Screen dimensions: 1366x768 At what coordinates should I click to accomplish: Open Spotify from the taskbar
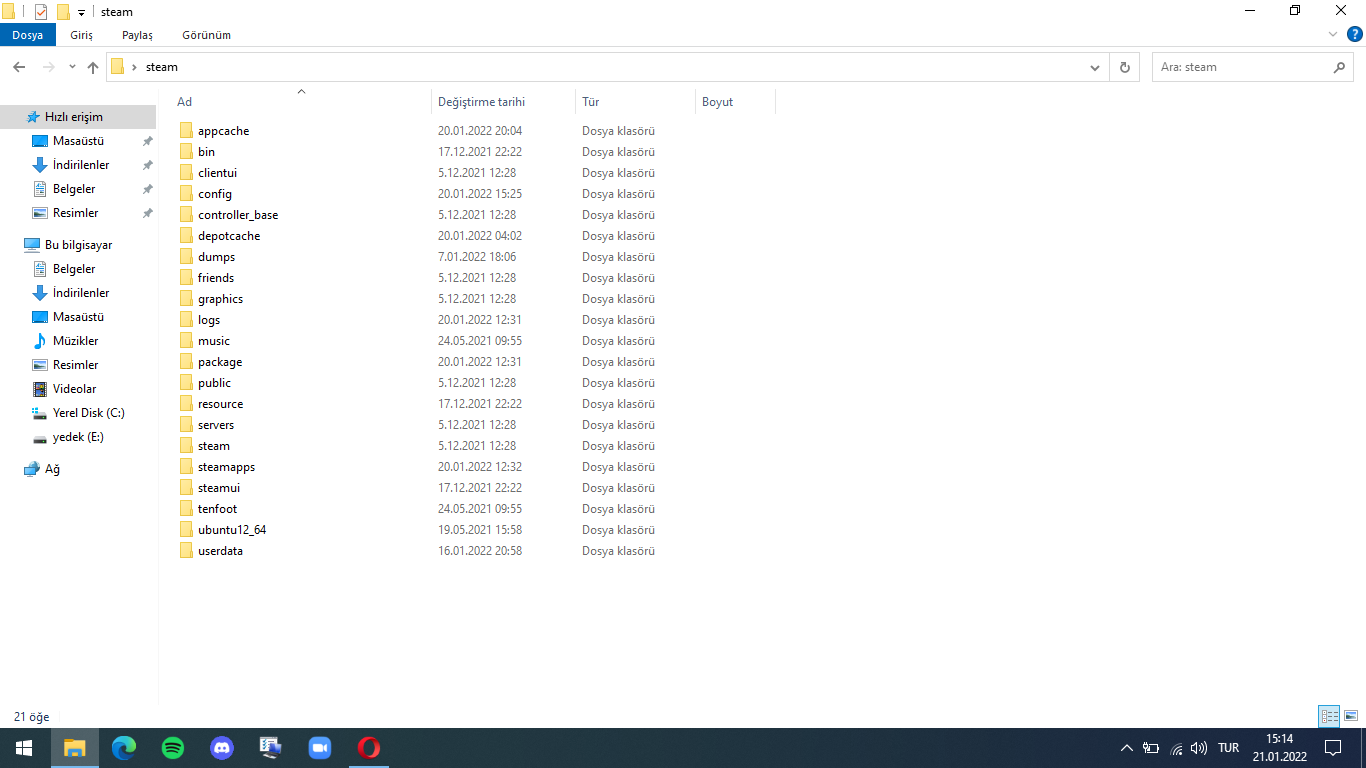[173, 748]
